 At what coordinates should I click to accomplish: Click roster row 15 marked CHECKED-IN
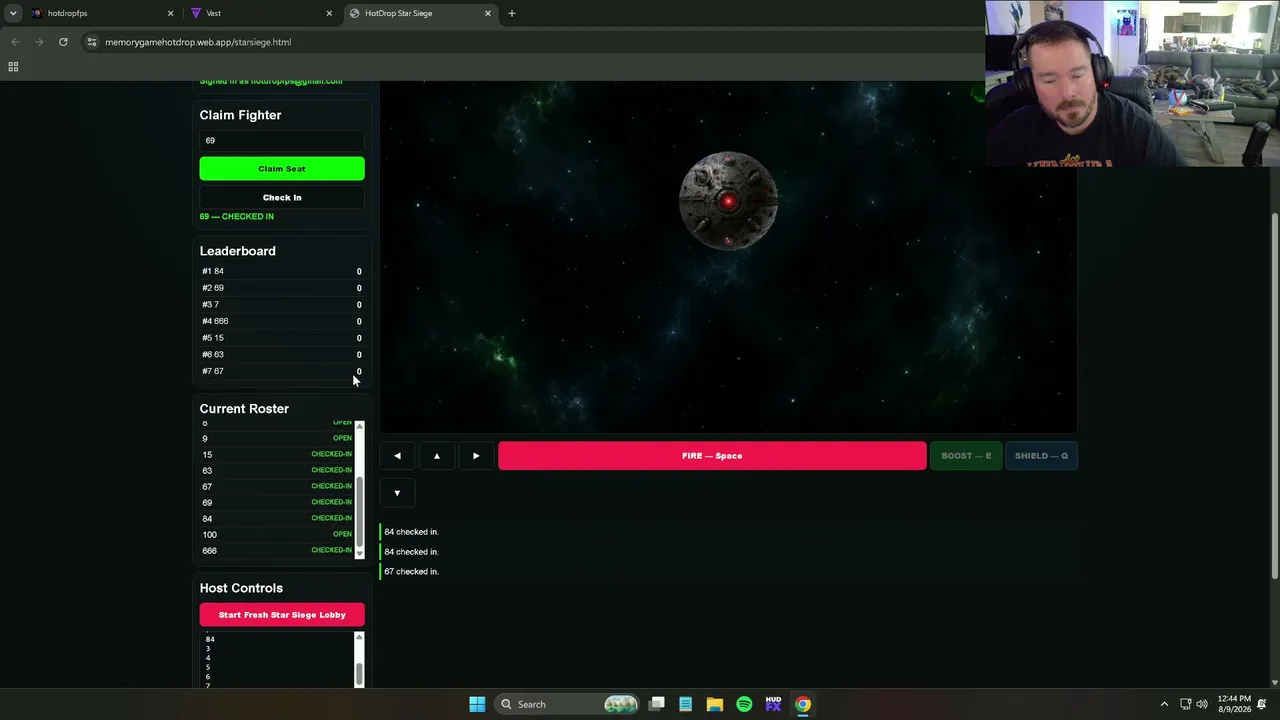[x=277, y=455]
